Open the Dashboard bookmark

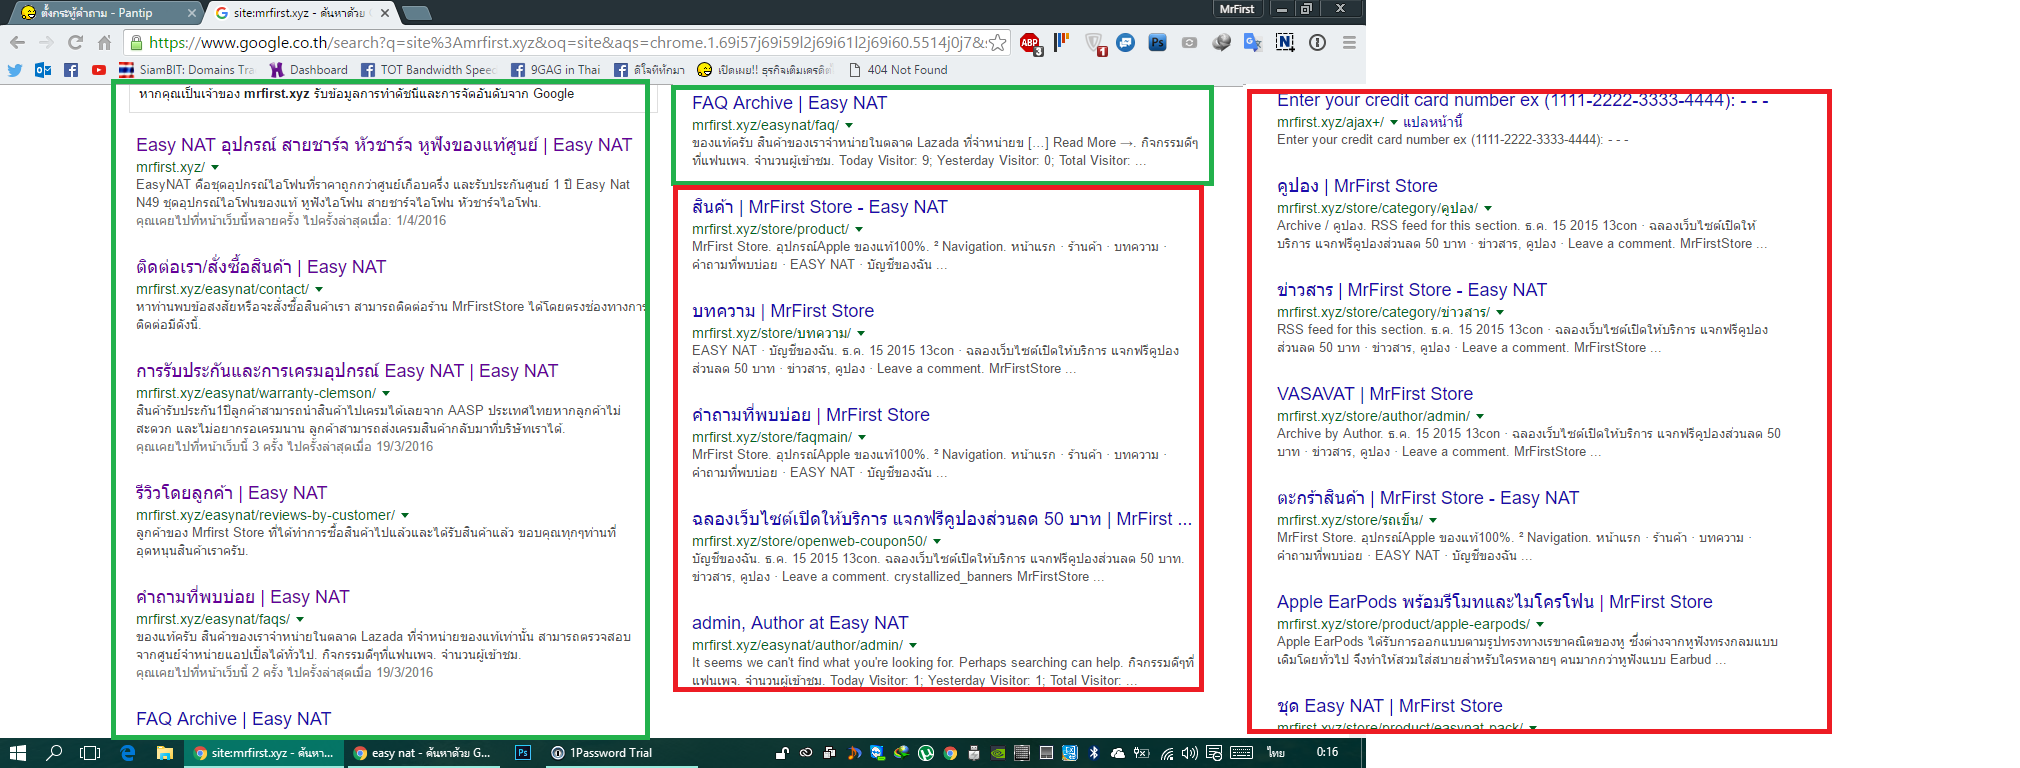point(309,70)
